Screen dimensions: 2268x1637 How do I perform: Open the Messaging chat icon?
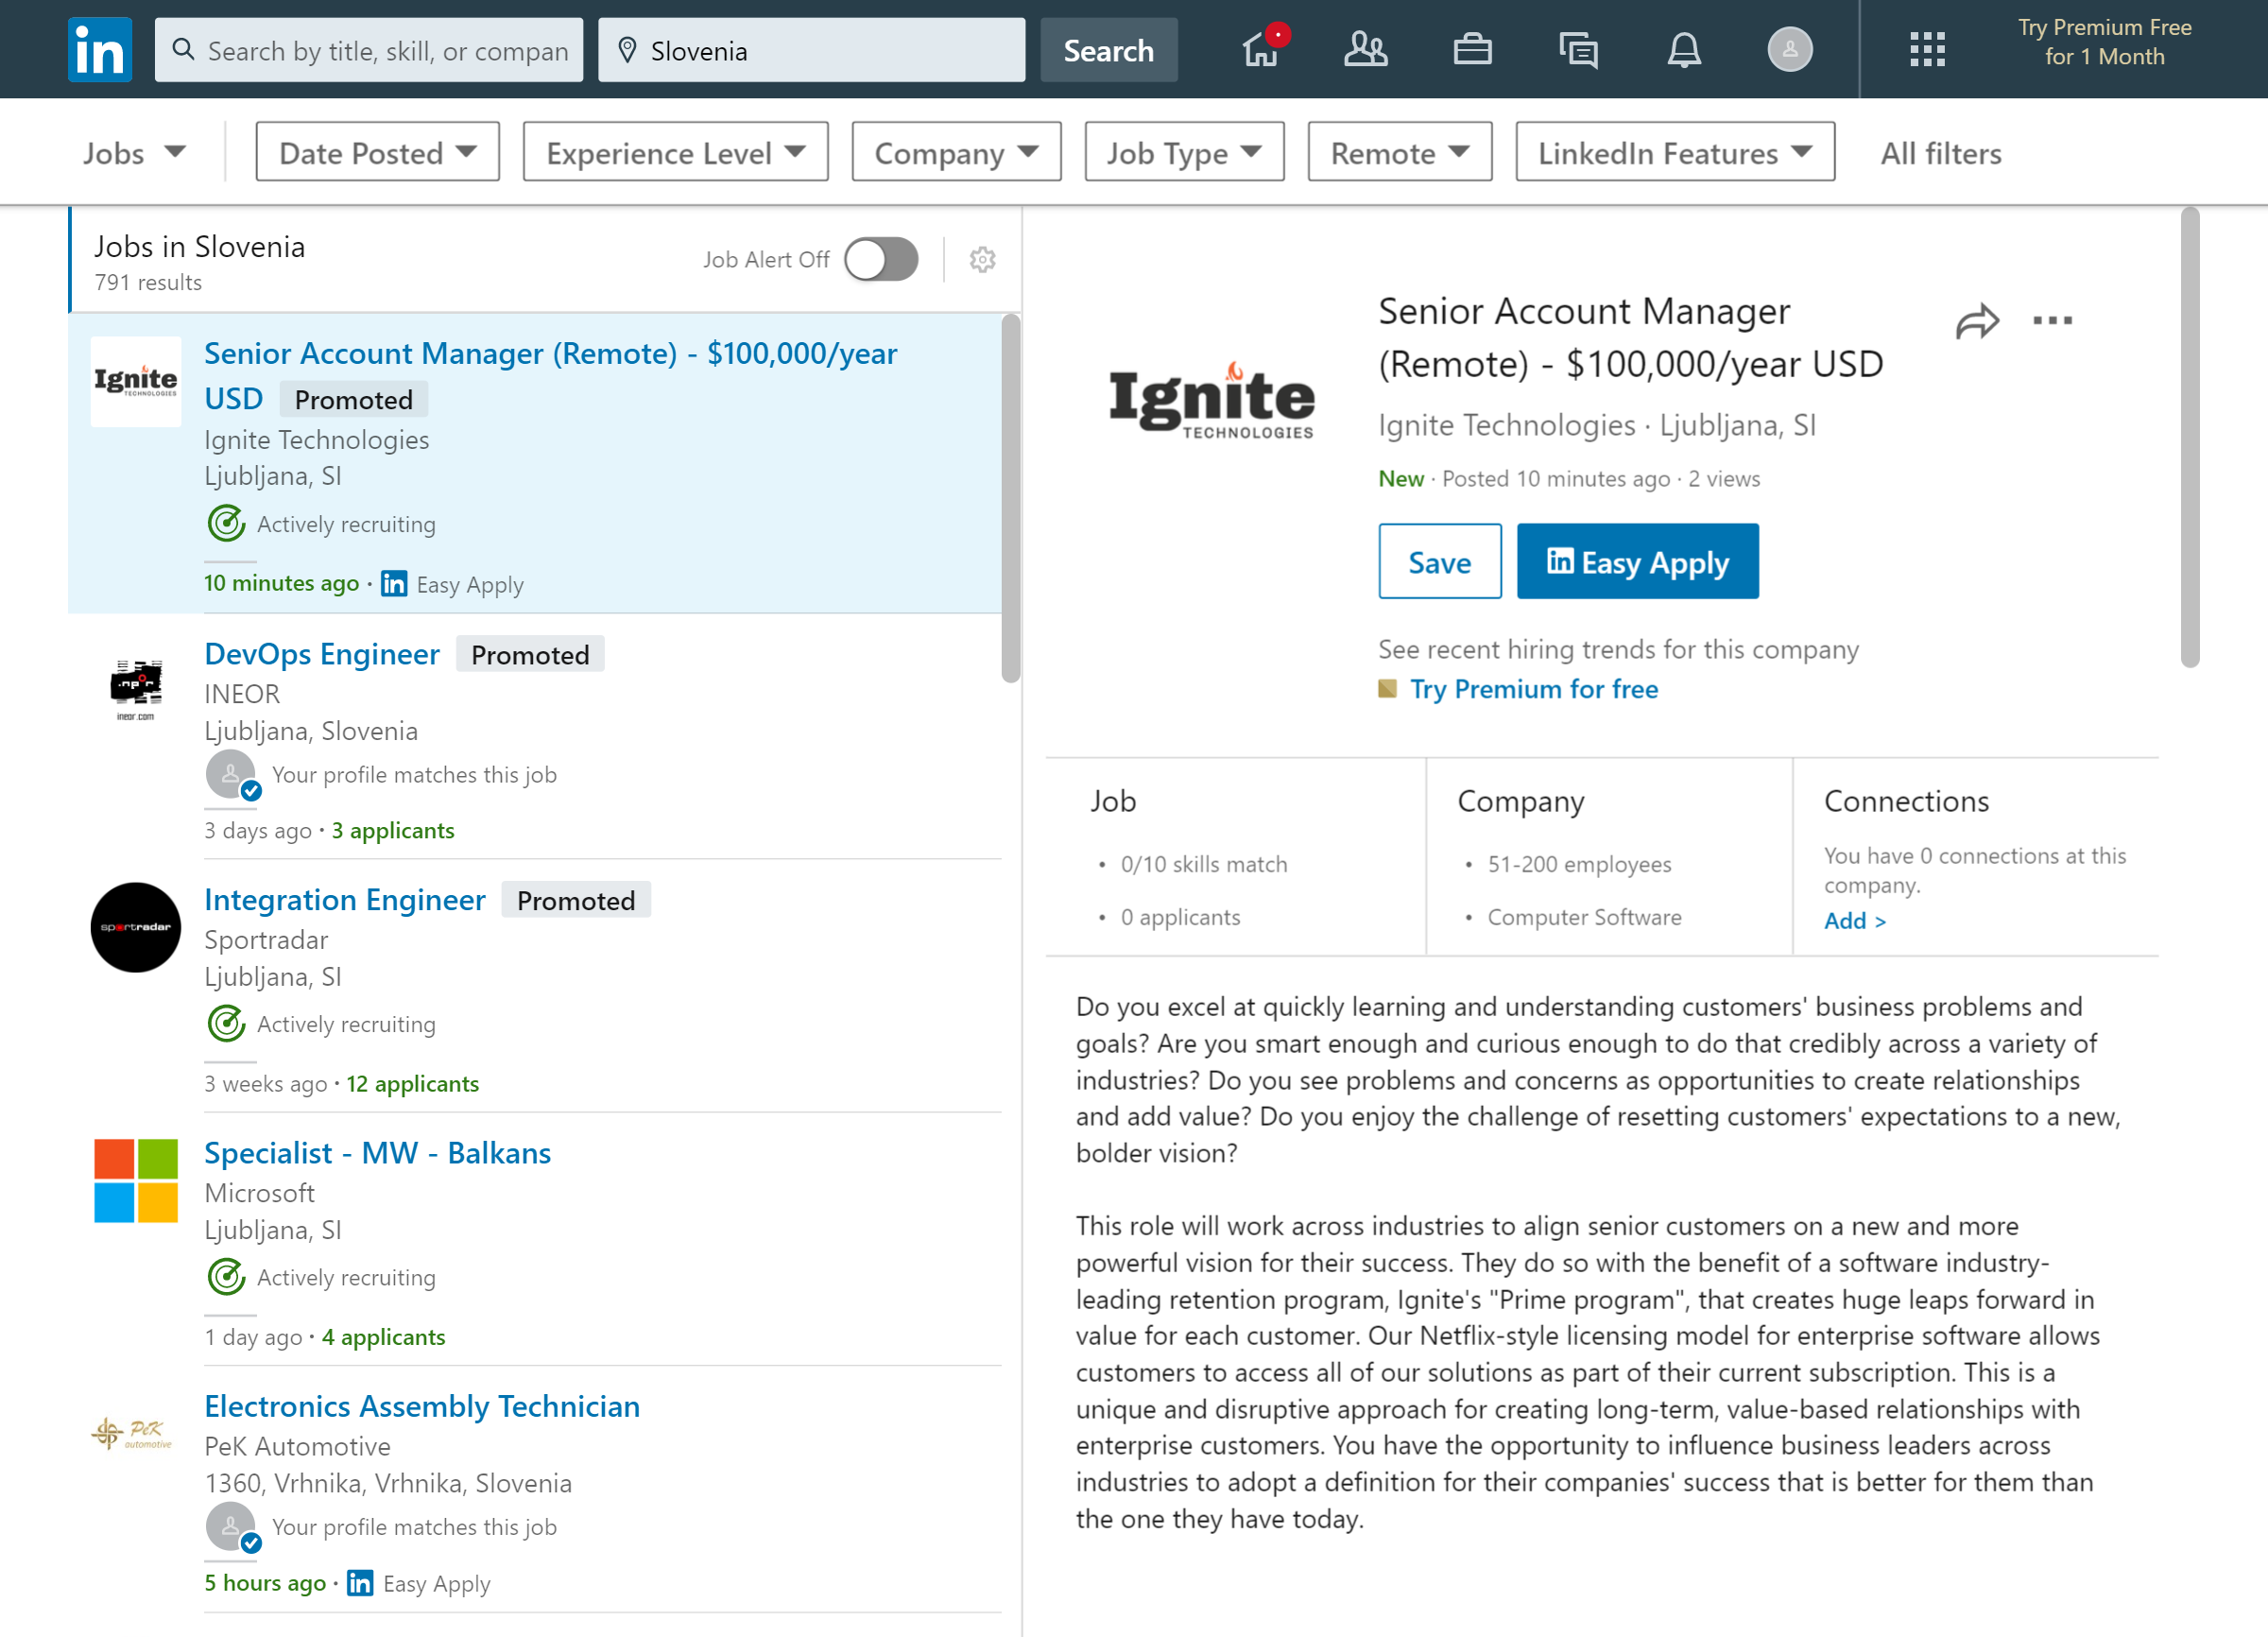[1578, 49]
